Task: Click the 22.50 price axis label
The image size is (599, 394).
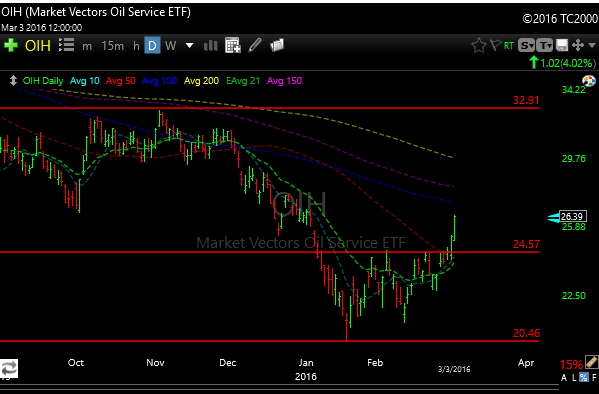Action: coord(573,295)
